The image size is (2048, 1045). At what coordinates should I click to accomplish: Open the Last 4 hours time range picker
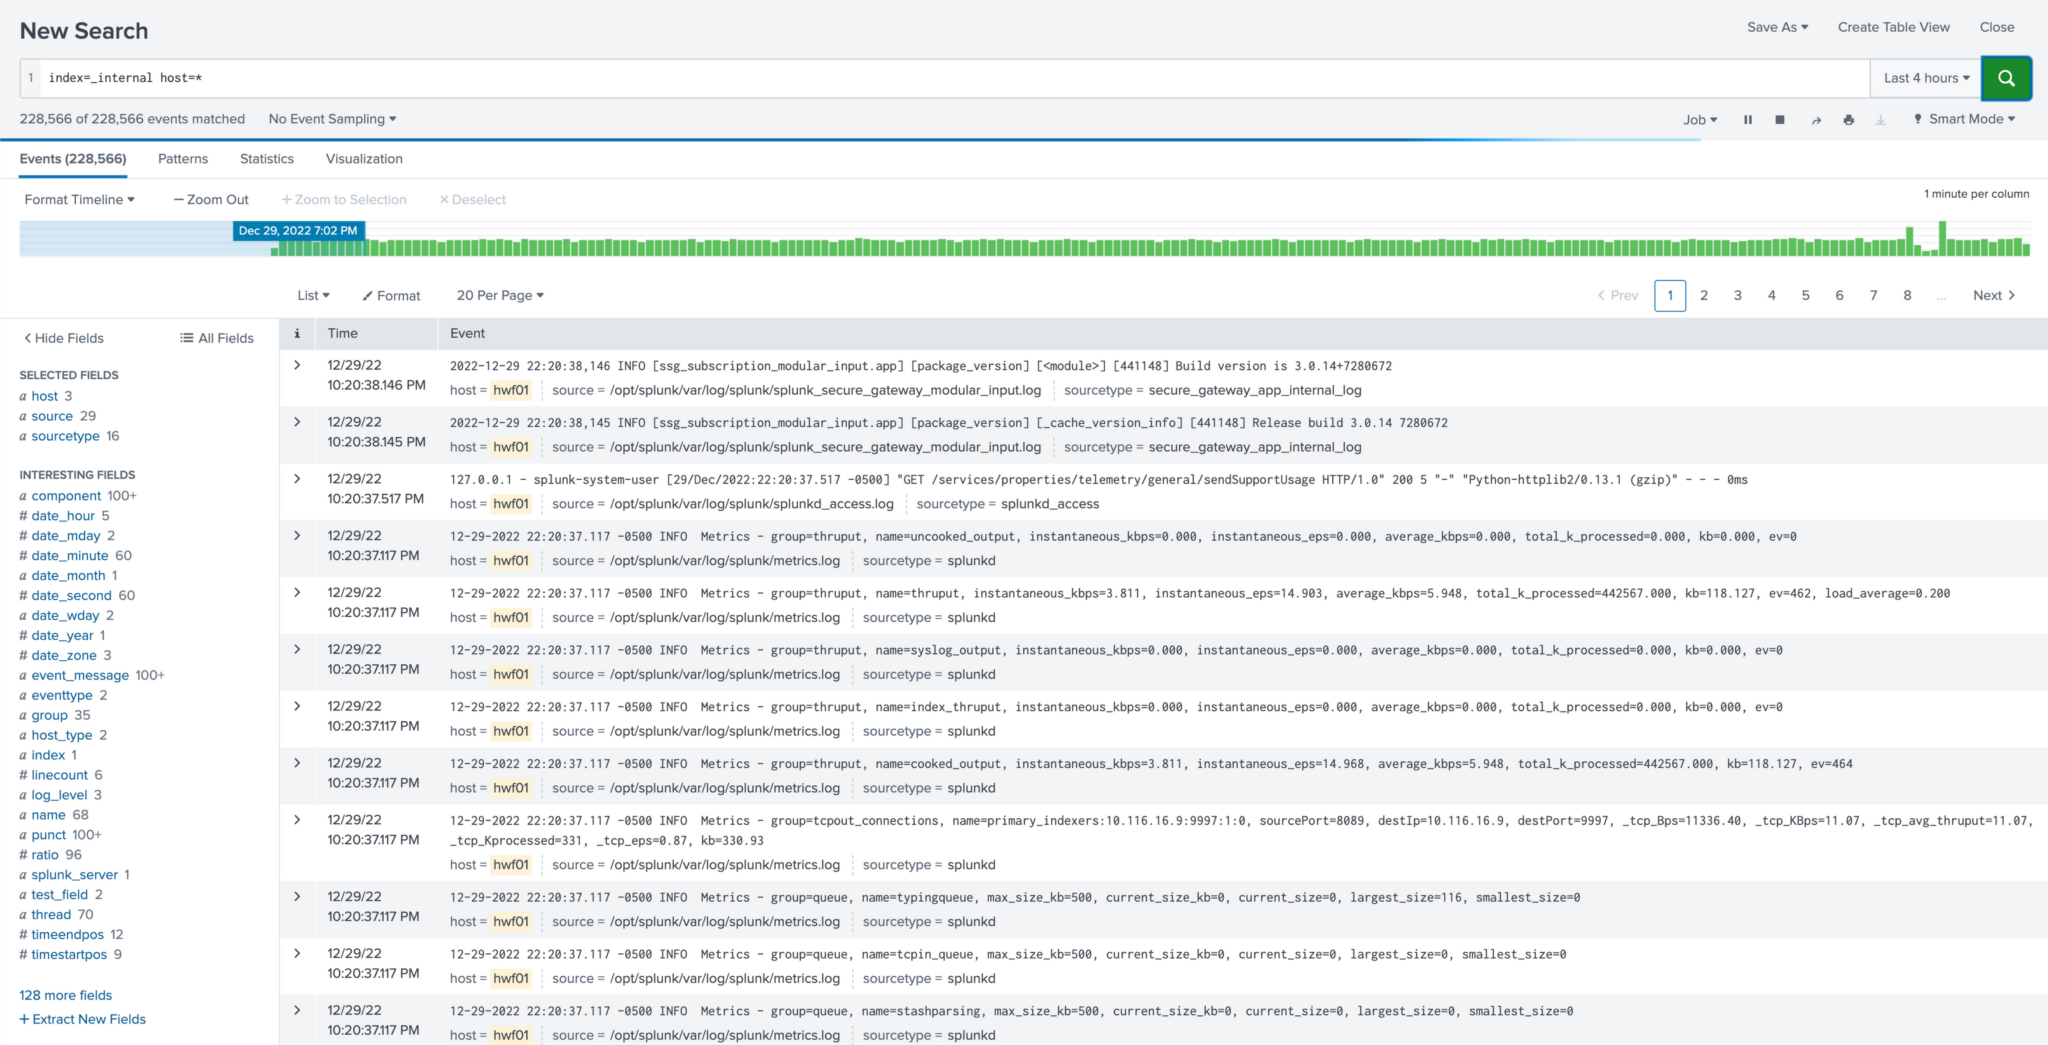[x=1922, y=77]
